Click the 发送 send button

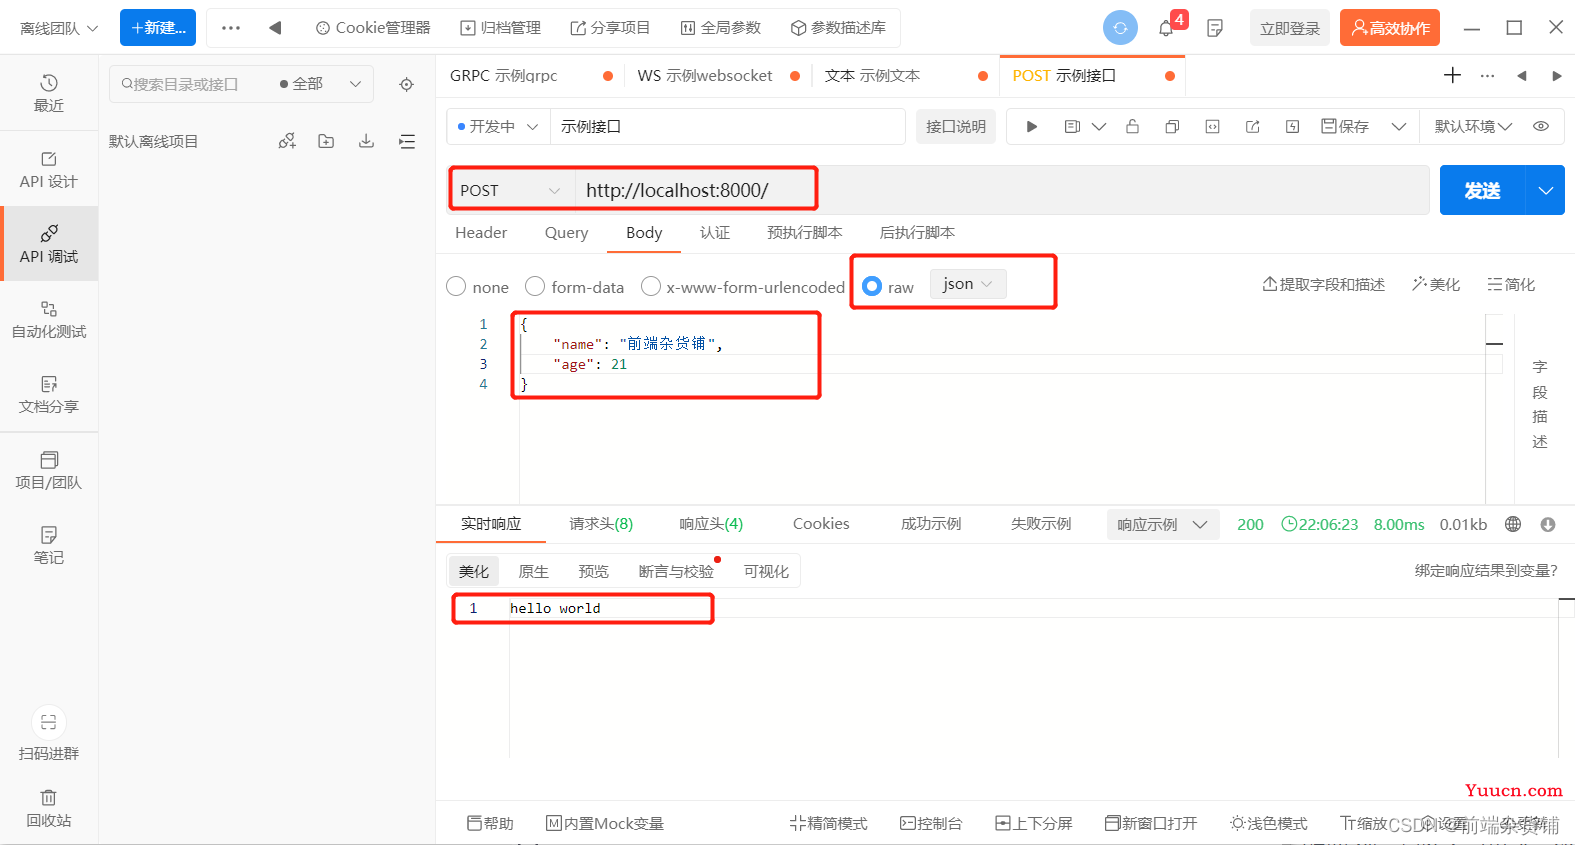[x=1482, y=190]
